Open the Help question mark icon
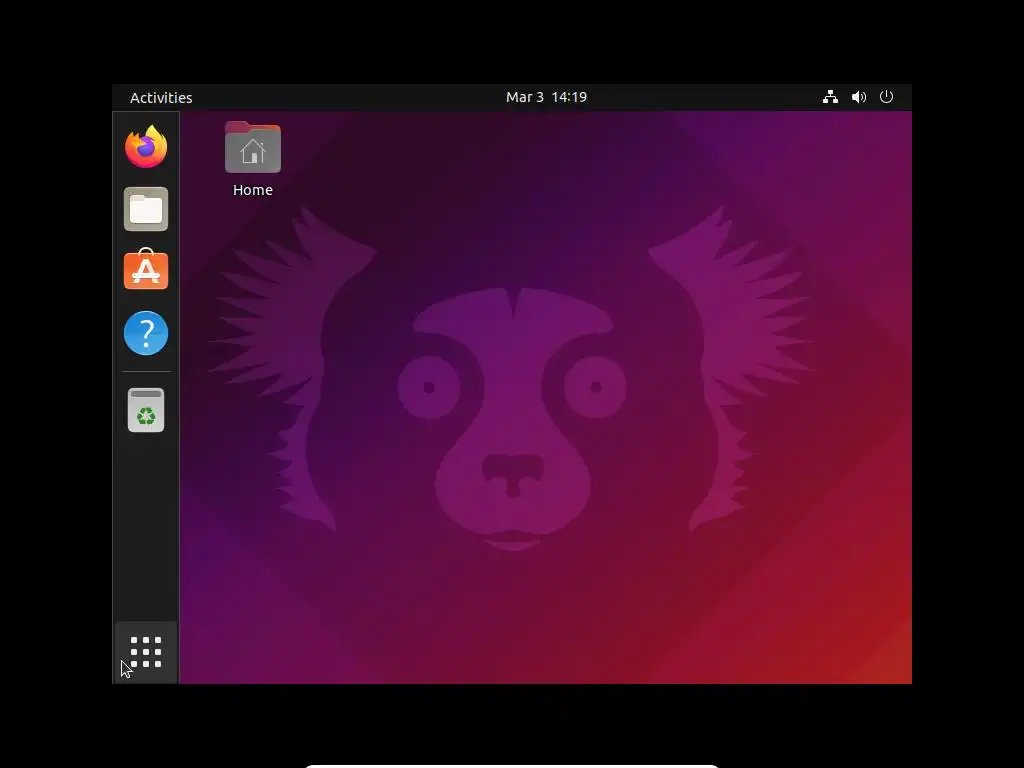The width and height of the screenshot is (1024, 768). pos(146,333)
